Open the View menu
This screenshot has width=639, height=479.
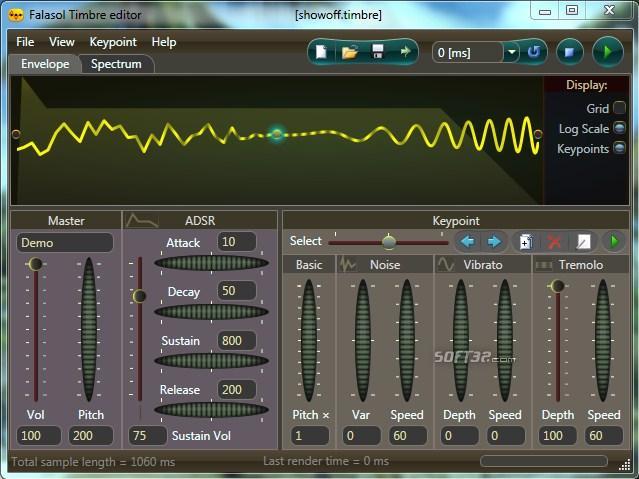tap(62, 42)
